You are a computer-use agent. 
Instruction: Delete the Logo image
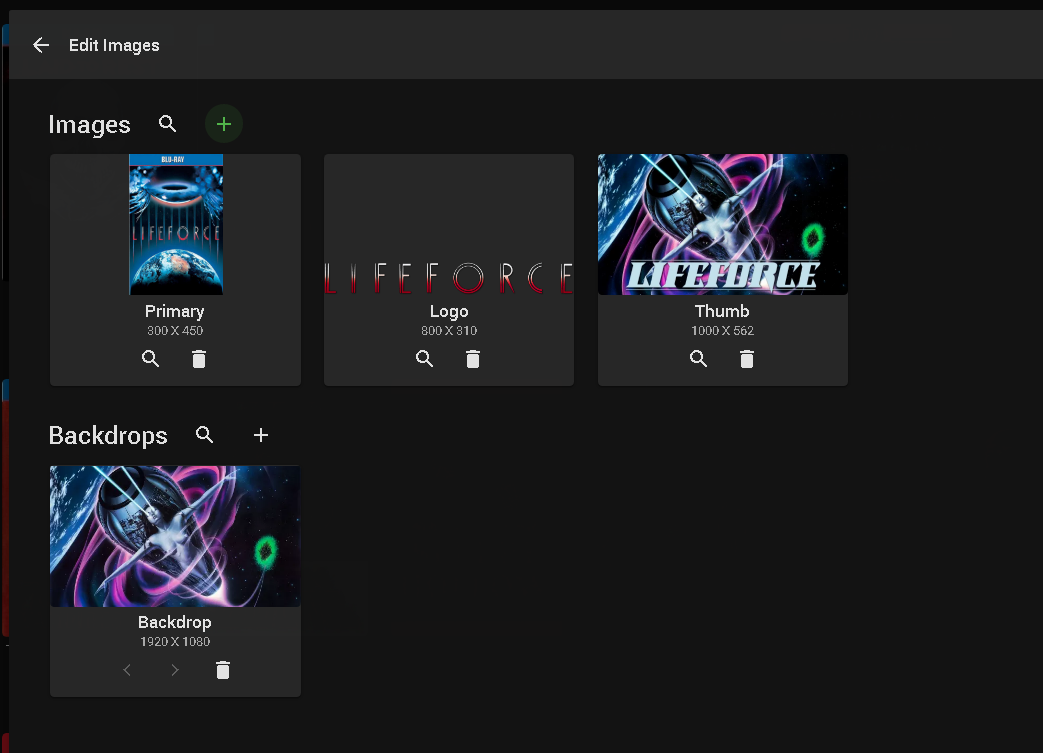point(473,359)
